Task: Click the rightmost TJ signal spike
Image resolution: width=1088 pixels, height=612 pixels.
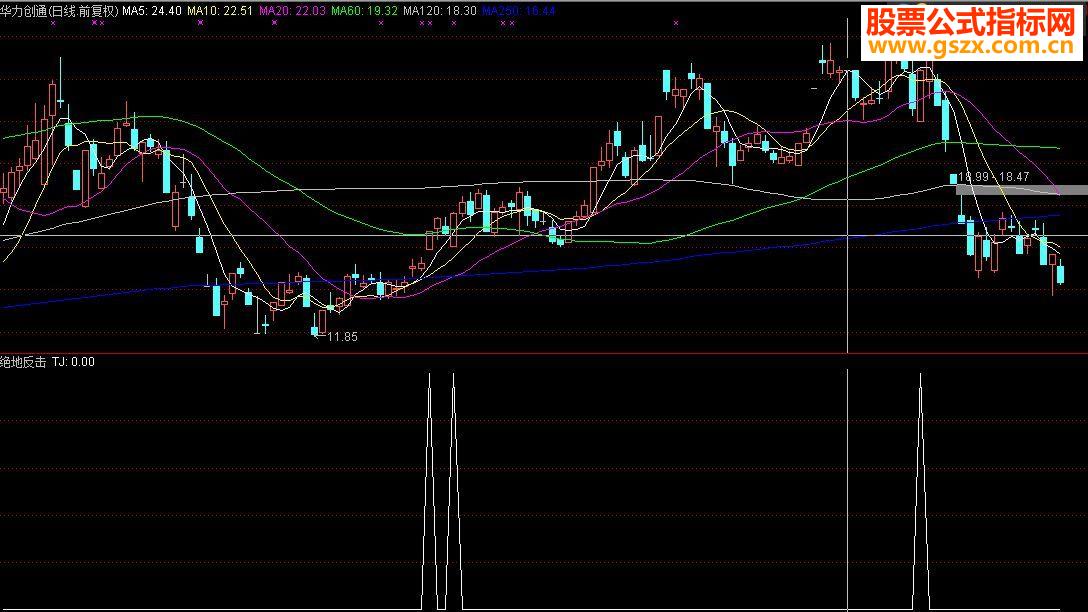Action: point(921,491)
